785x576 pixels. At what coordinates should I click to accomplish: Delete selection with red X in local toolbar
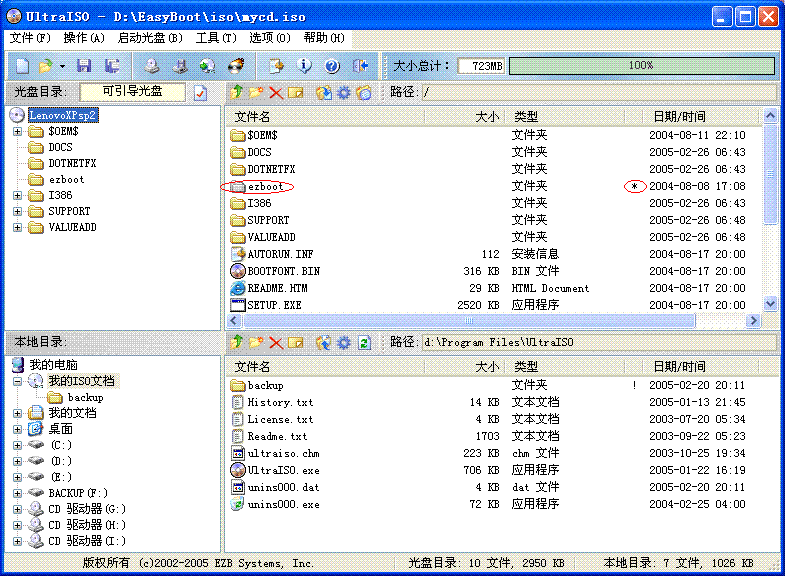tap(276, 343)
